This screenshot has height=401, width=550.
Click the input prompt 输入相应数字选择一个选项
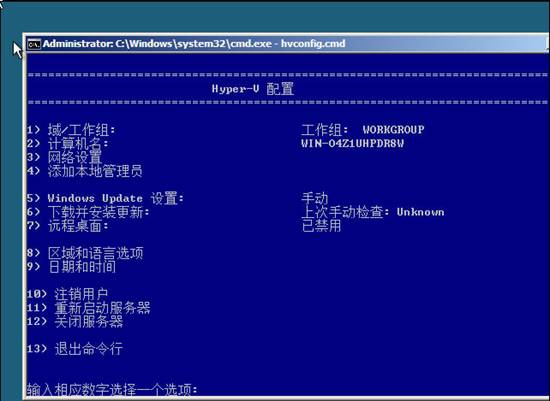coord(112,390)
